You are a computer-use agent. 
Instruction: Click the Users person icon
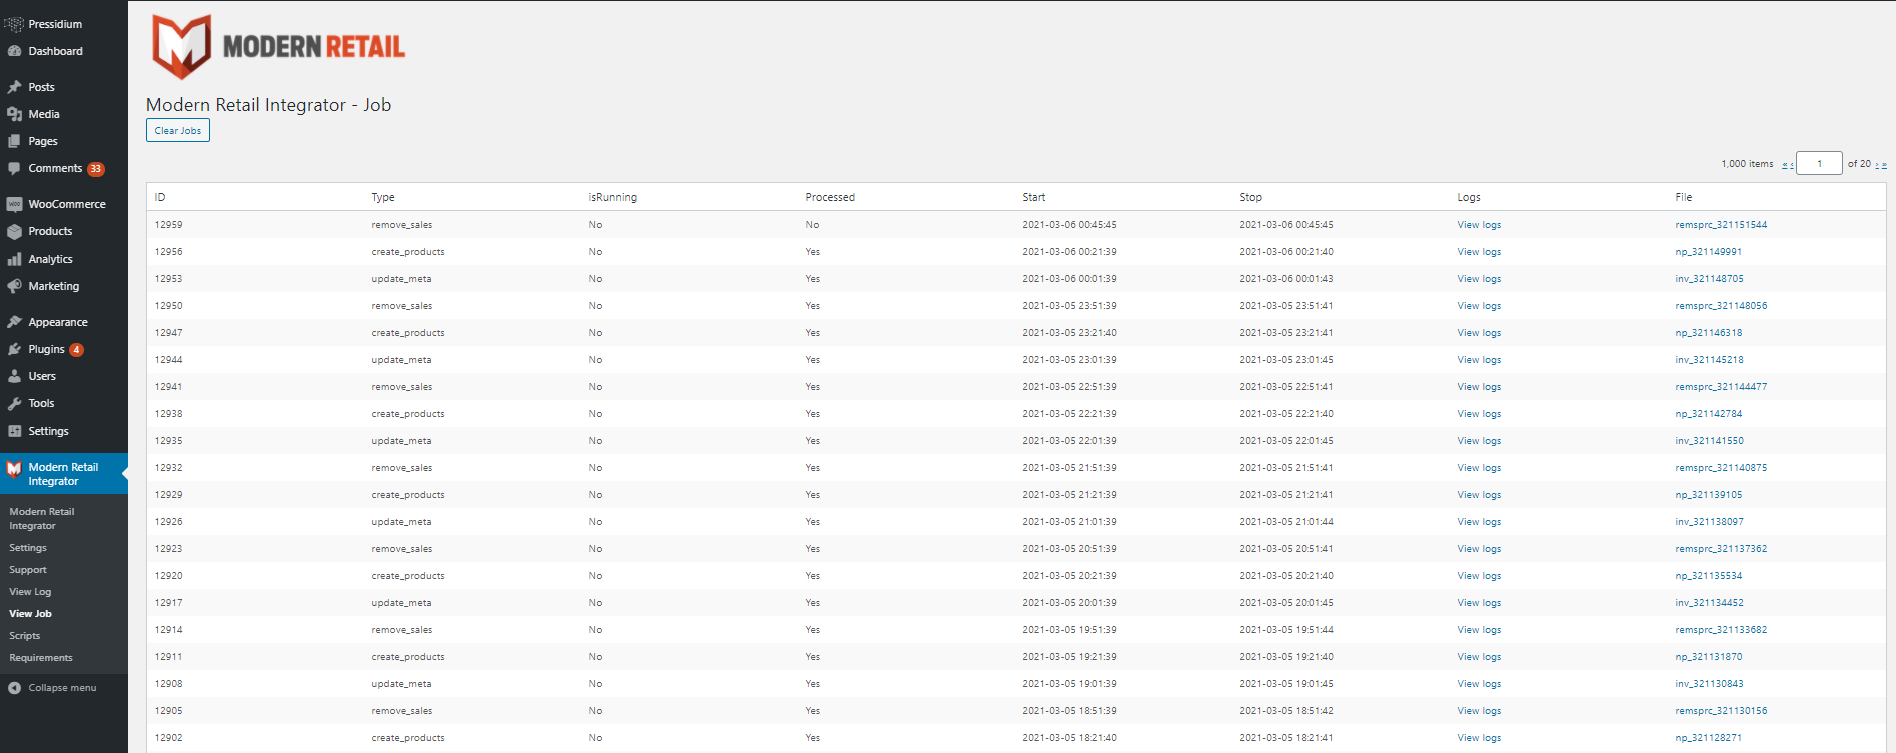[14, 376]
